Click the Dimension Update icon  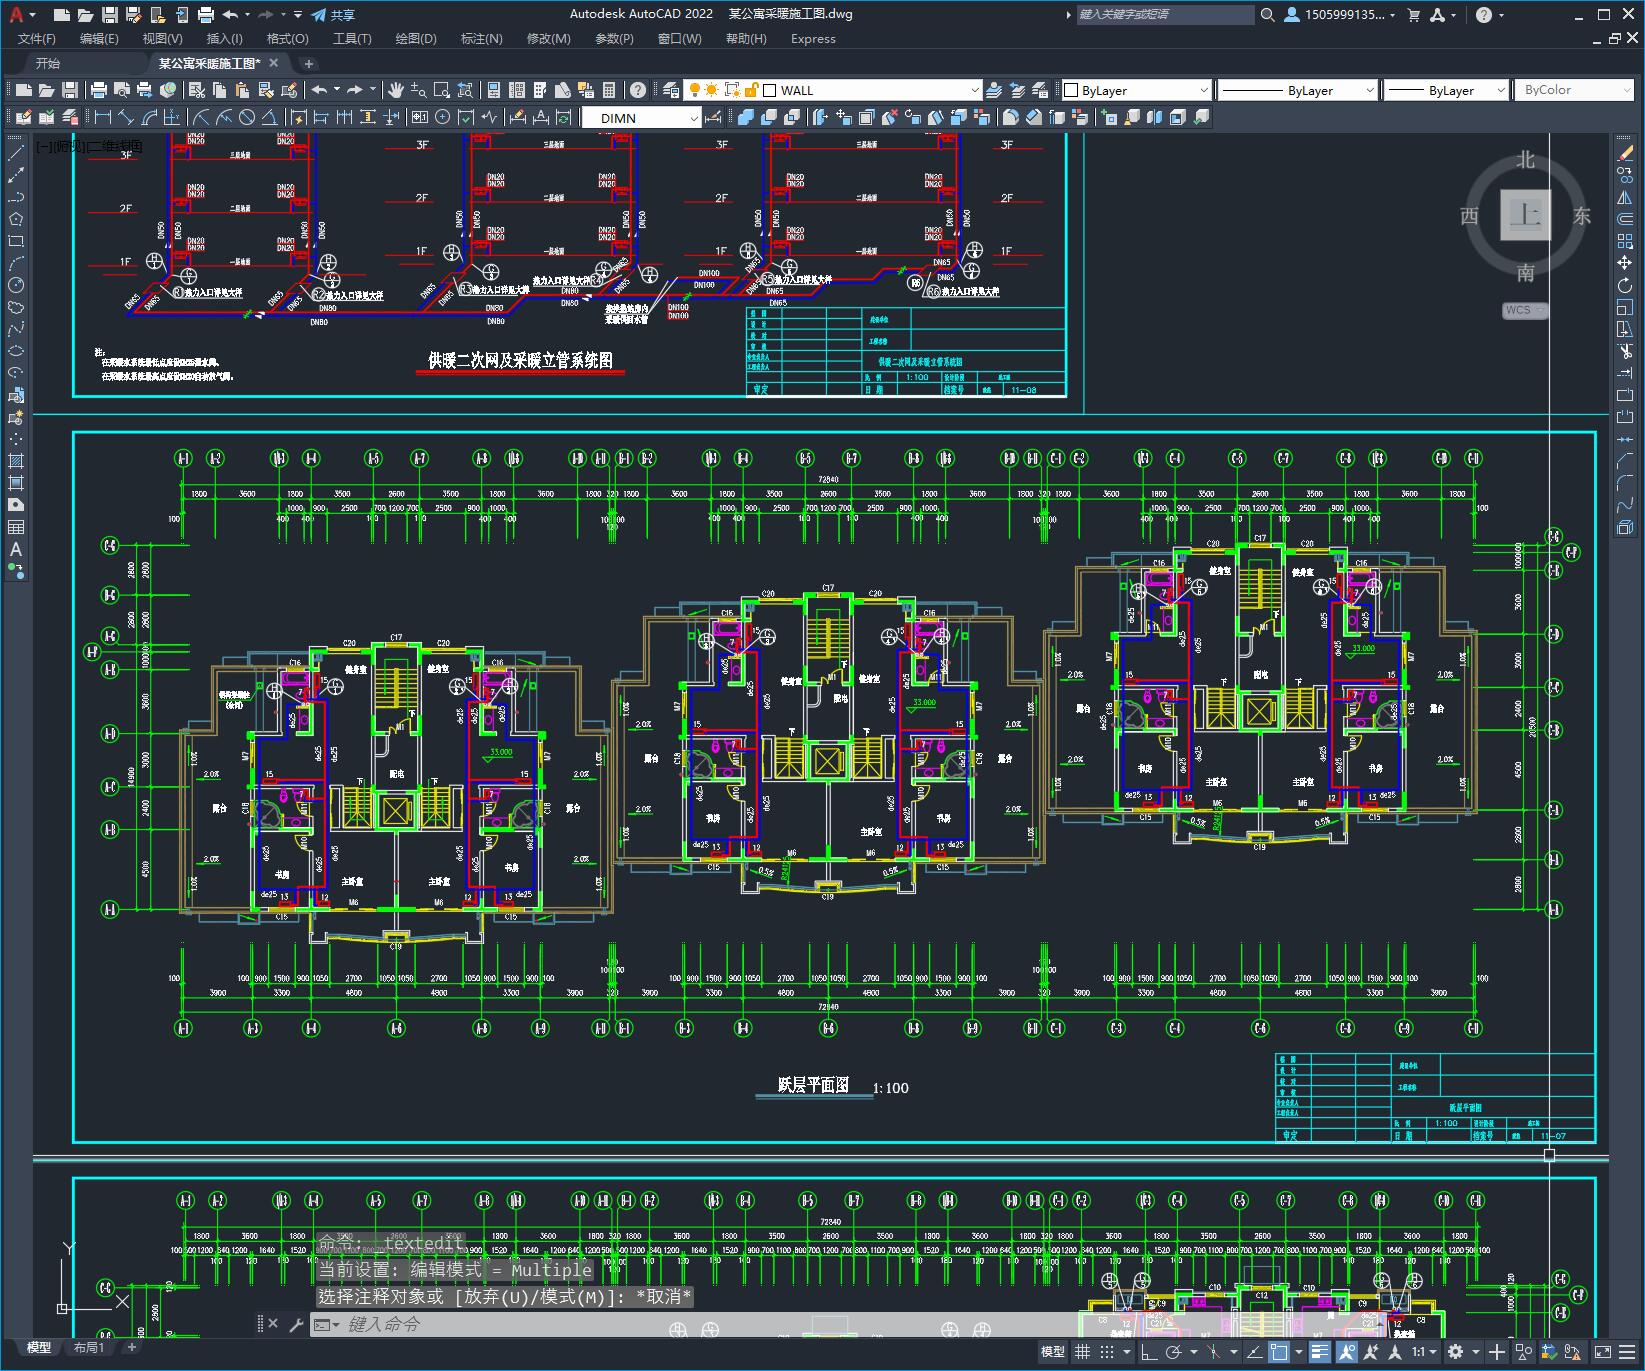coord(563,118)
